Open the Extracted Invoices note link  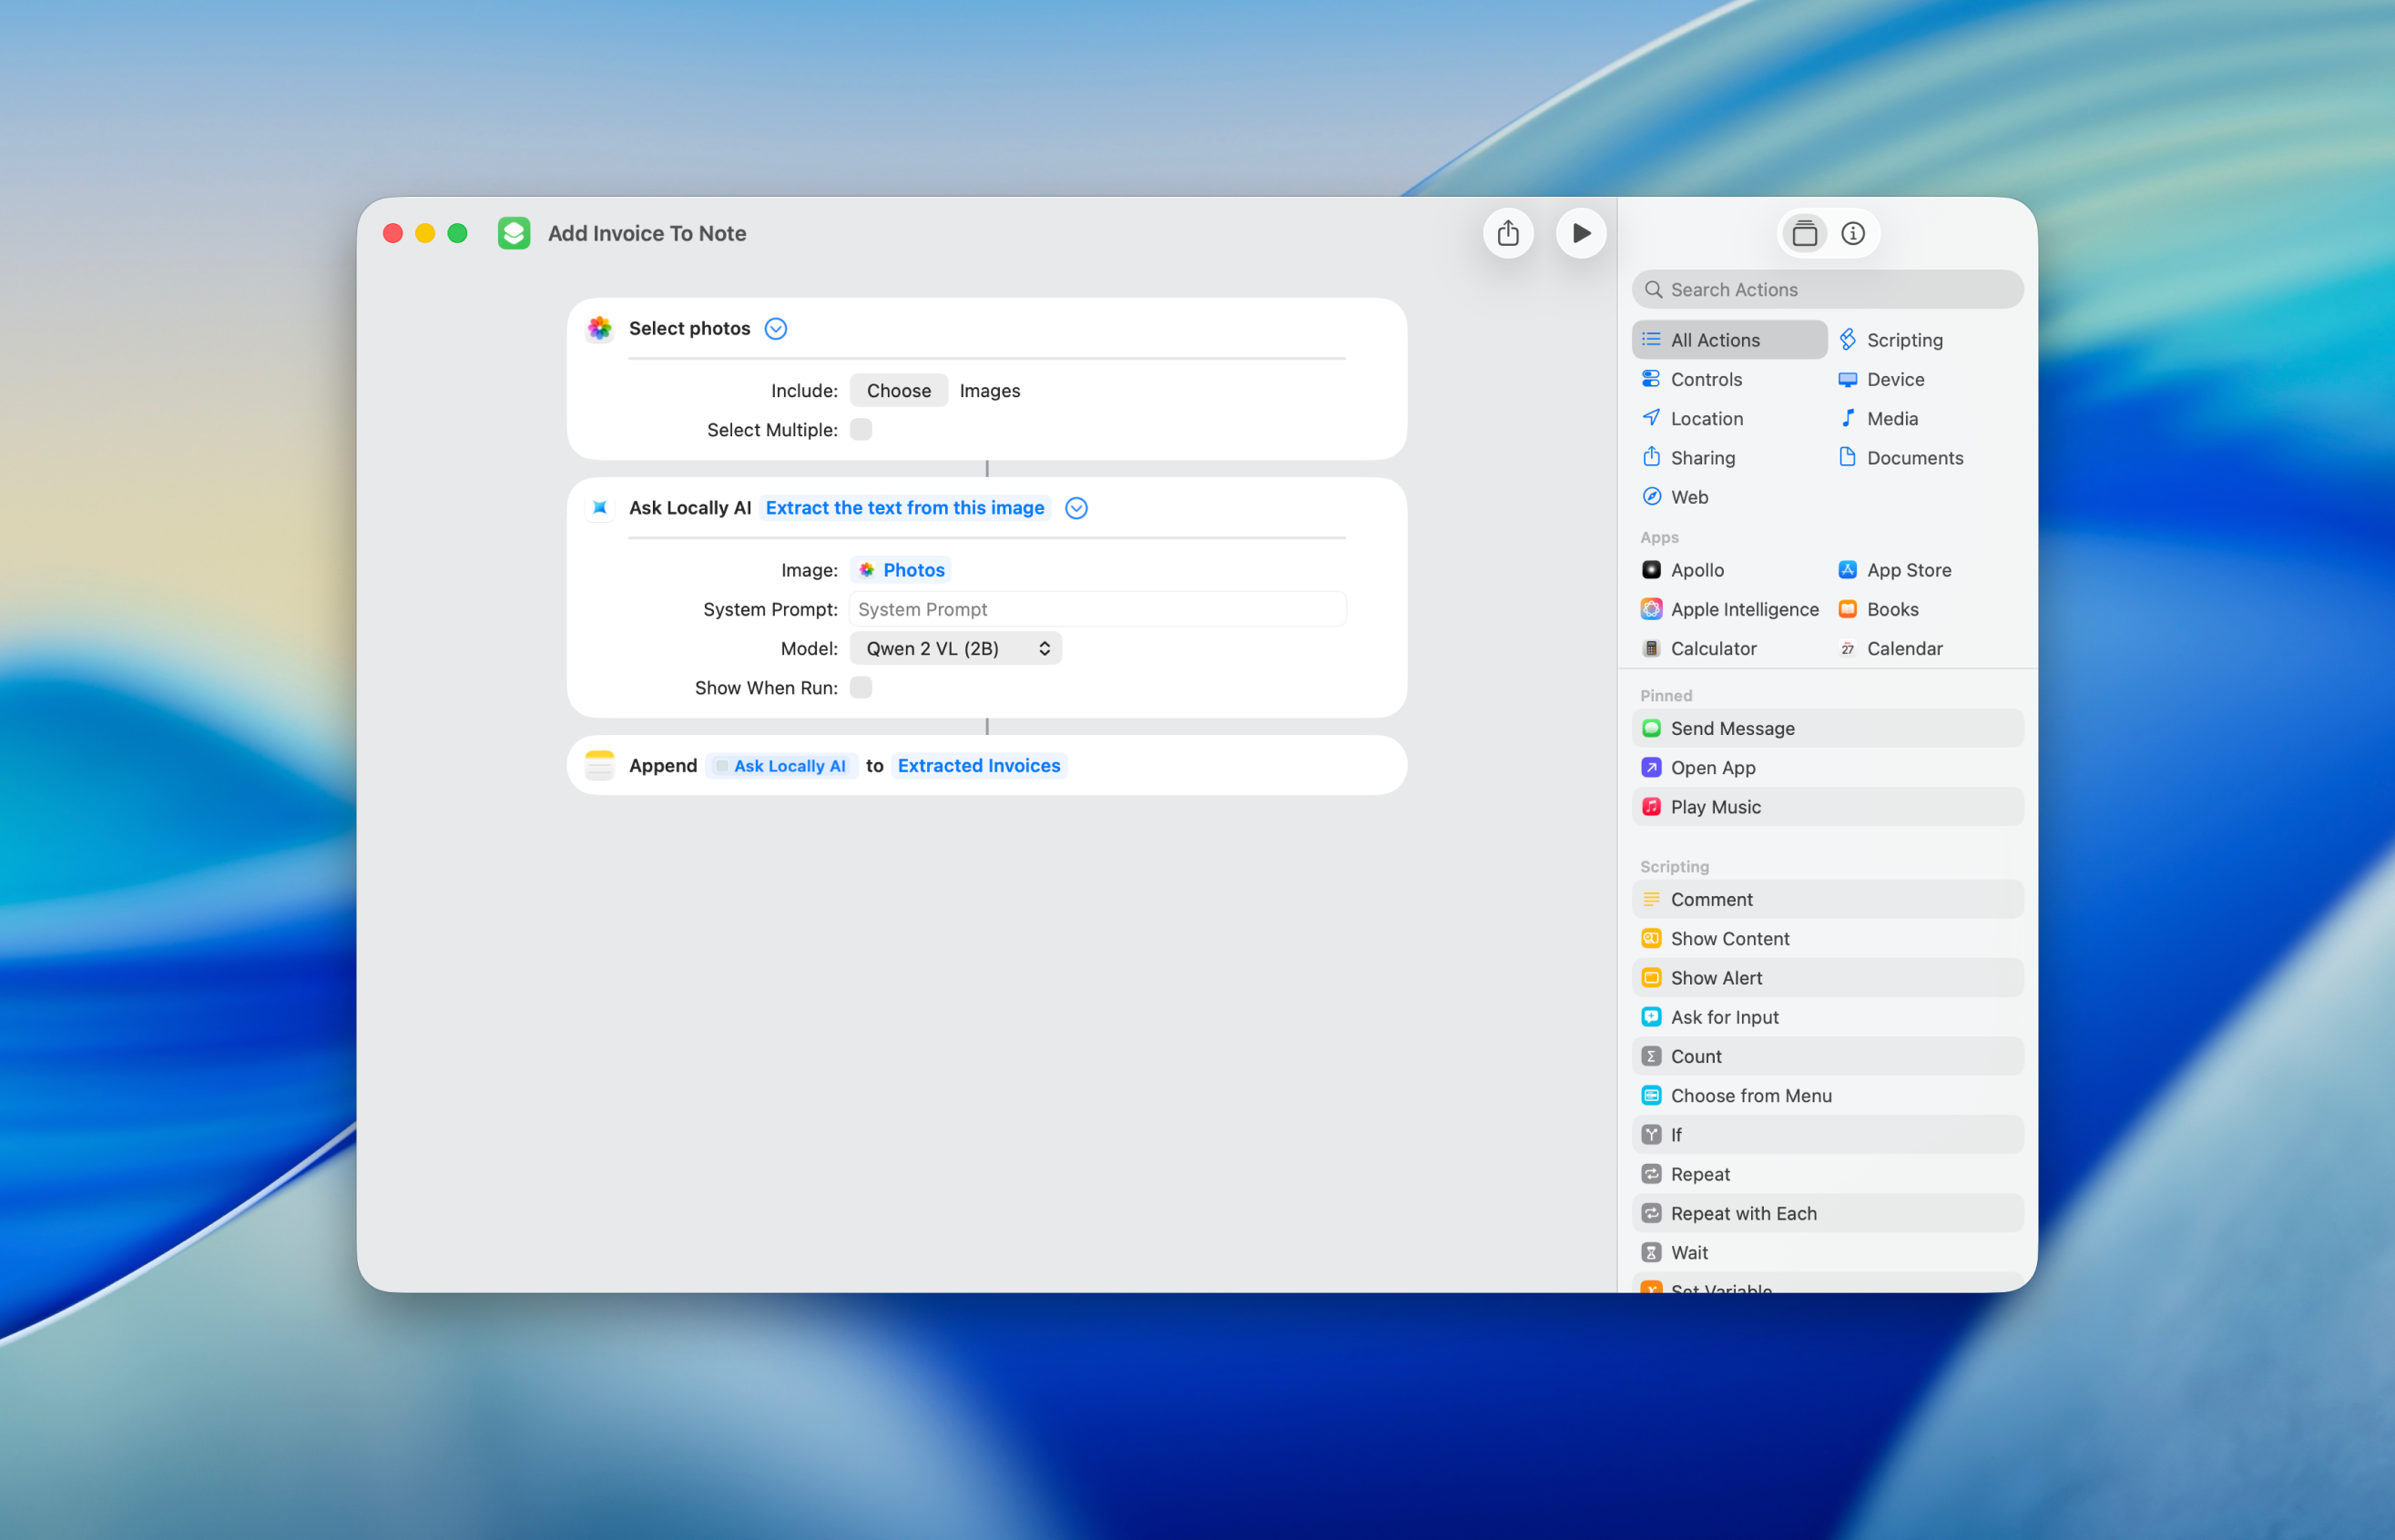click(978, 765)
